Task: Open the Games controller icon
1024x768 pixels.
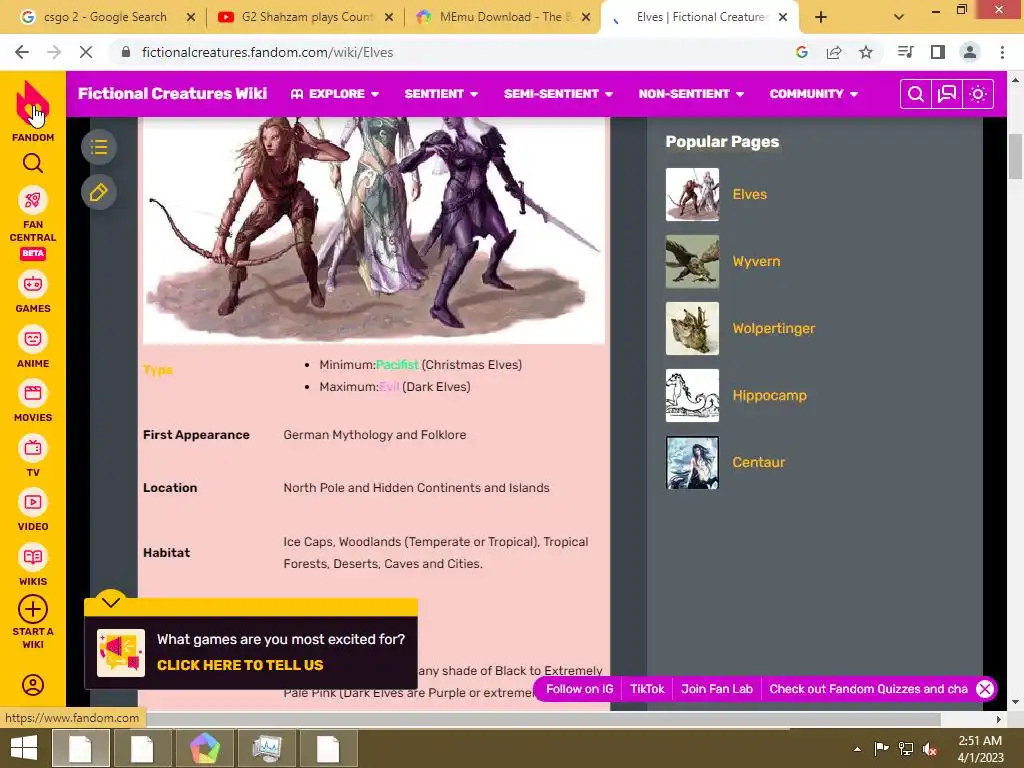Action: (33, 285)
